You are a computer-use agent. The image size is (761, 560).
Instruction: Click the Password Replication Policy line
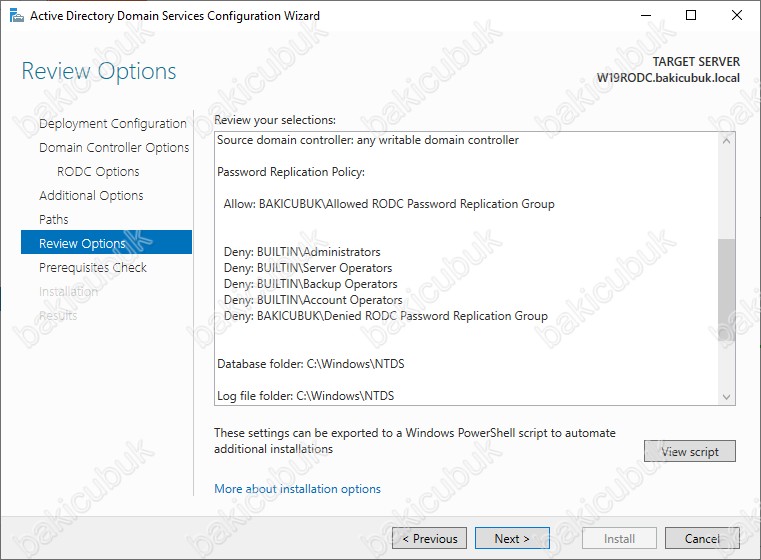291,172
